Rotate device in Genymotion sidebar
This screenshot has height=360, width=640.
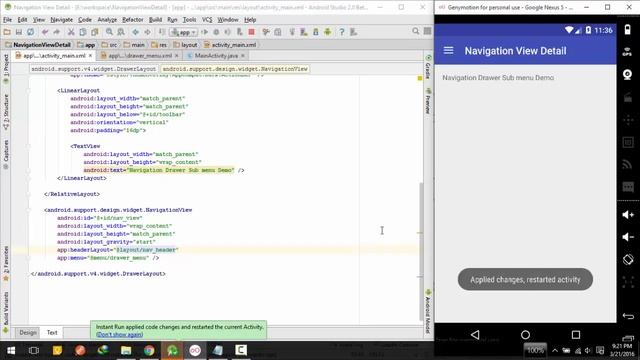tap(628, 260)
